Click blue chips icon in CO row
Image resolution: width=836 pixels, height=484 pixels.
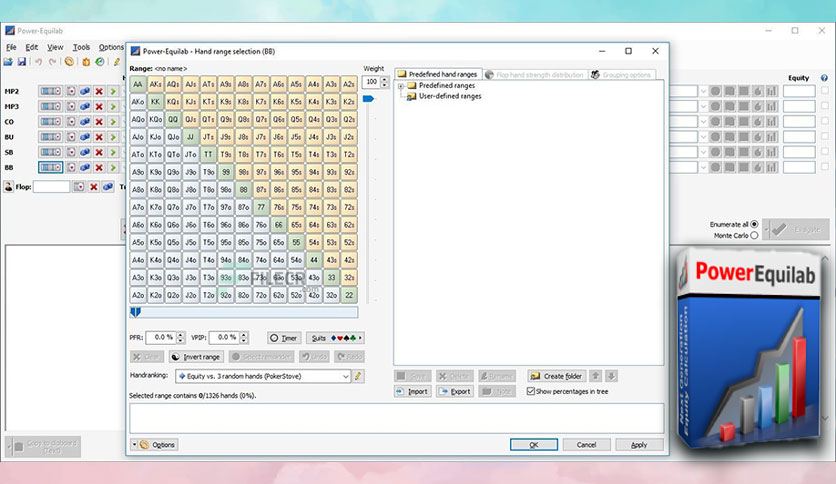point(85,122)
